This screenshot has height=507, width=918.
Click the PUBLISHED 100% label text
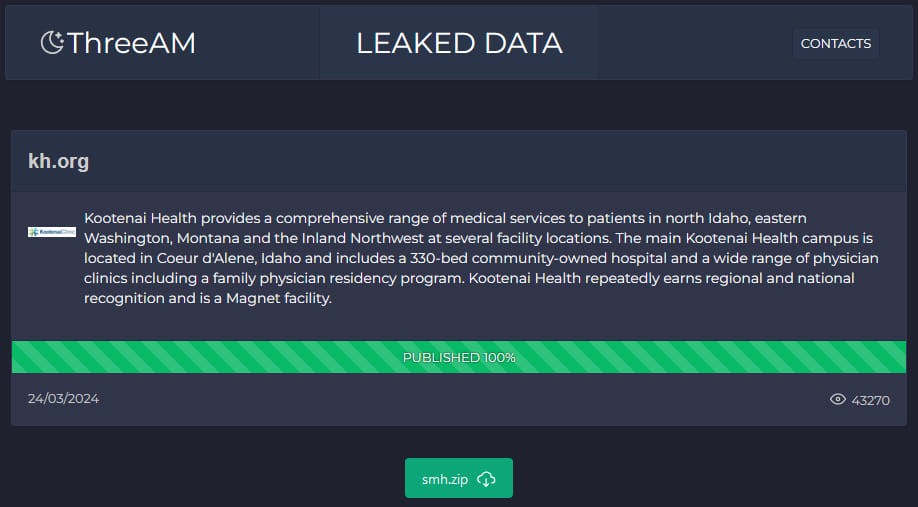point(459,357)
